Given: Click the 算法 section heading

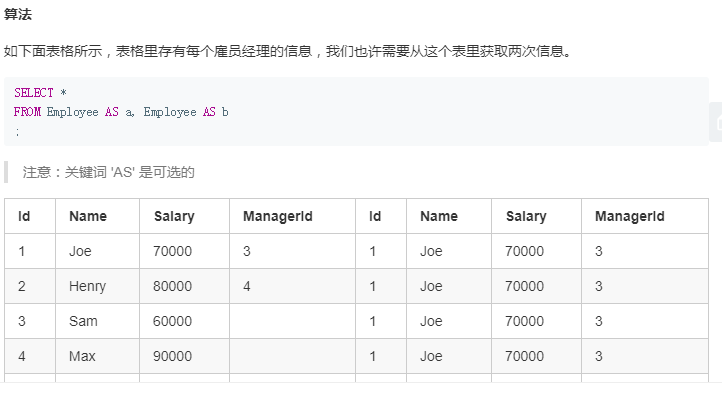Looking at the screenshot, I should (18, 14).
